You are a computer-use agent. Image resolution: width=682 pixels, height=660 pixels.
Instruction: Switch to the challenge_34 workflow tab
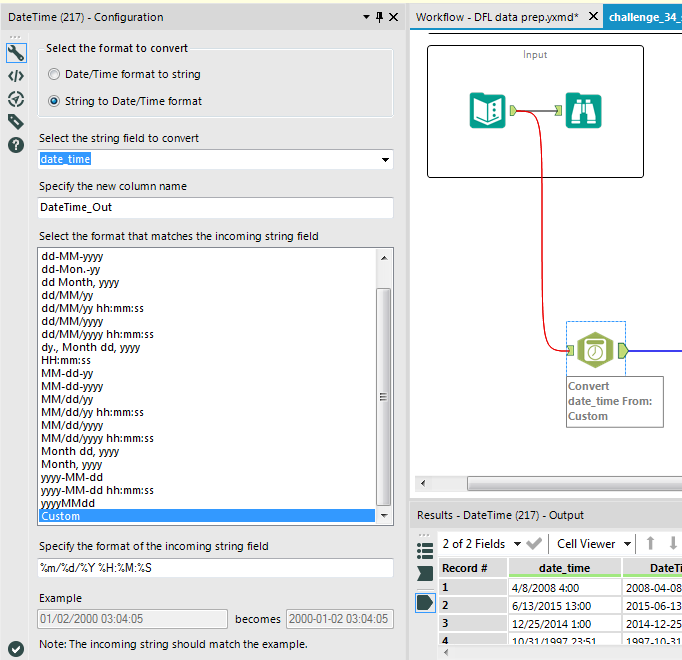point(644,17)
